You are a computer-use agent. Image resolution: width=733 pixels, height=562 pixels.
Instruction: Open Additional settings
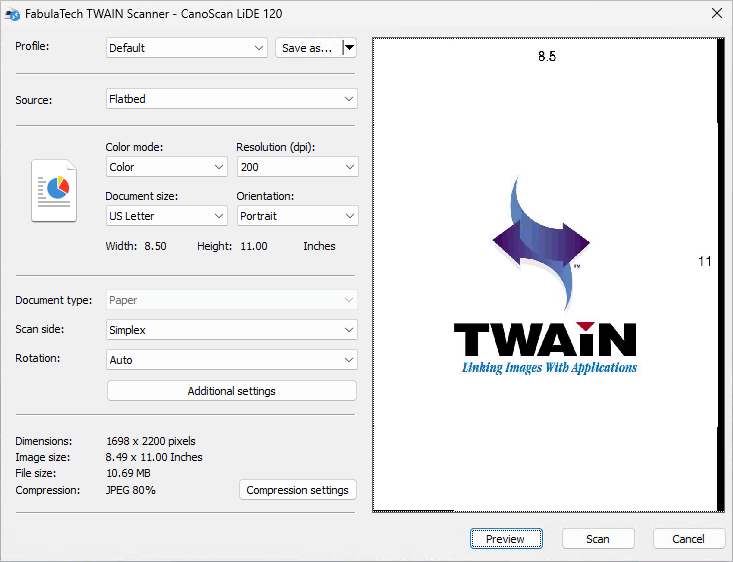[x=231, y=391]
